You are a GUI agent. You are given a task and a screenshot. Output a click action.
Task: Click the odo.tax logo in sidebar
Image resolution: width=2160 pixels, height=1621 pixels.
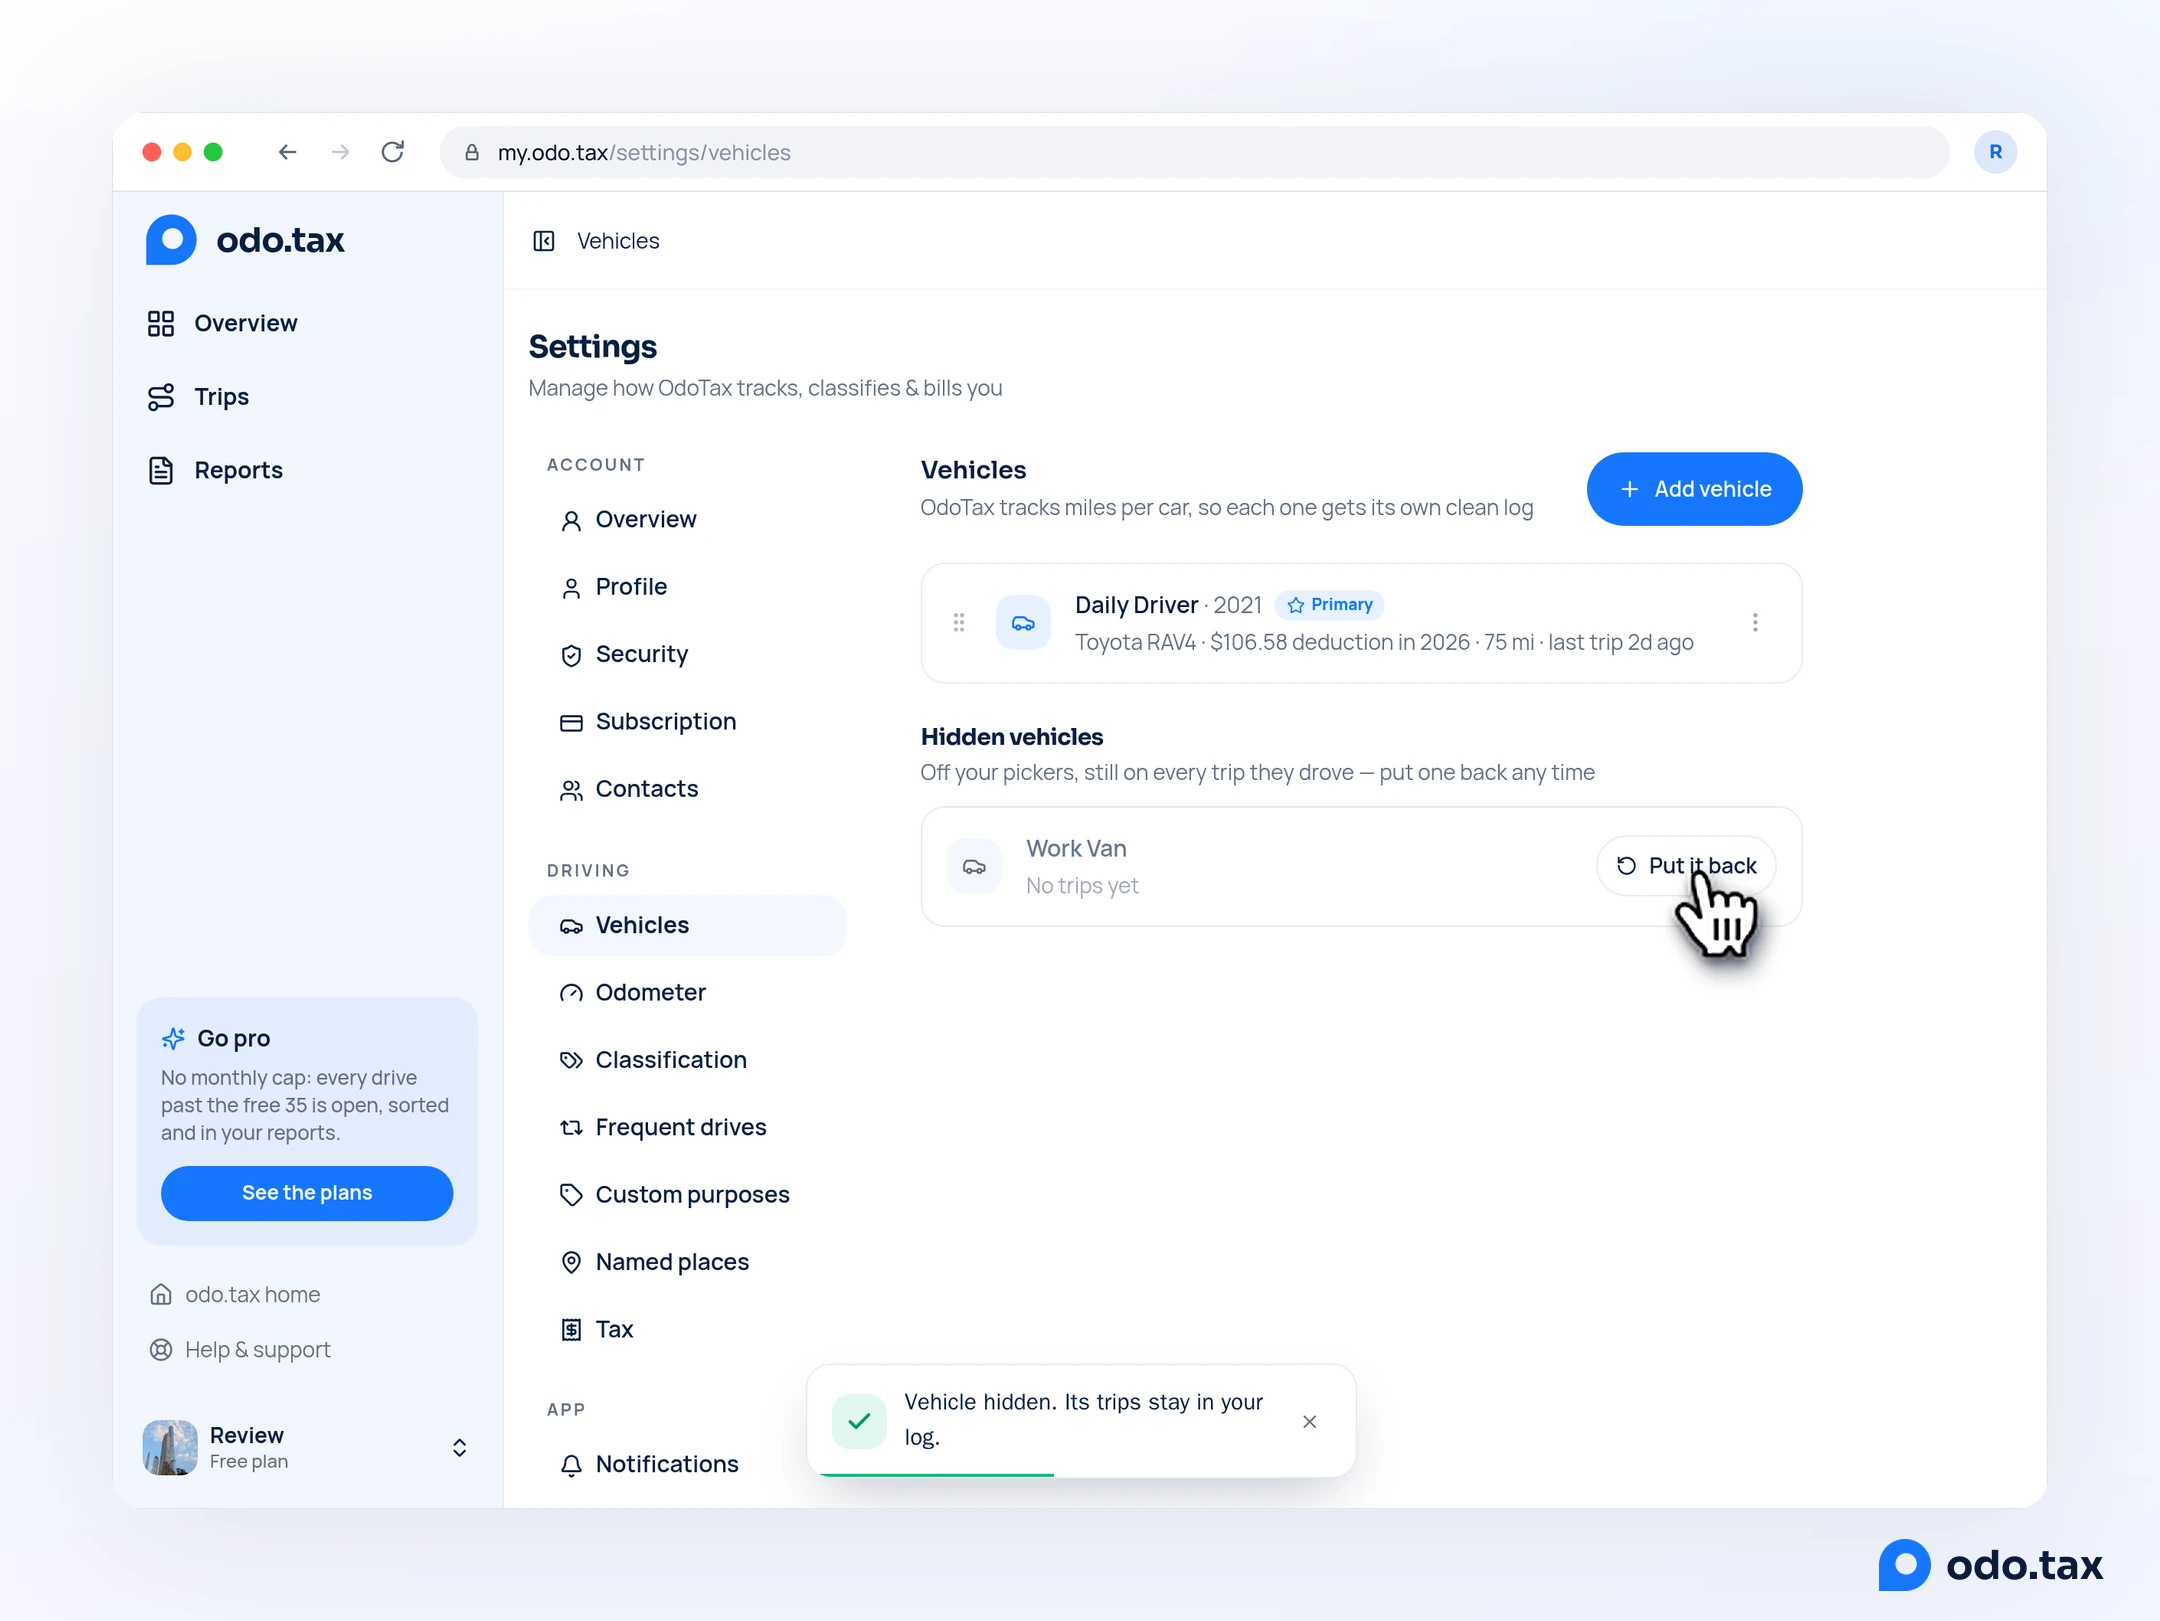tap(245, 240)
